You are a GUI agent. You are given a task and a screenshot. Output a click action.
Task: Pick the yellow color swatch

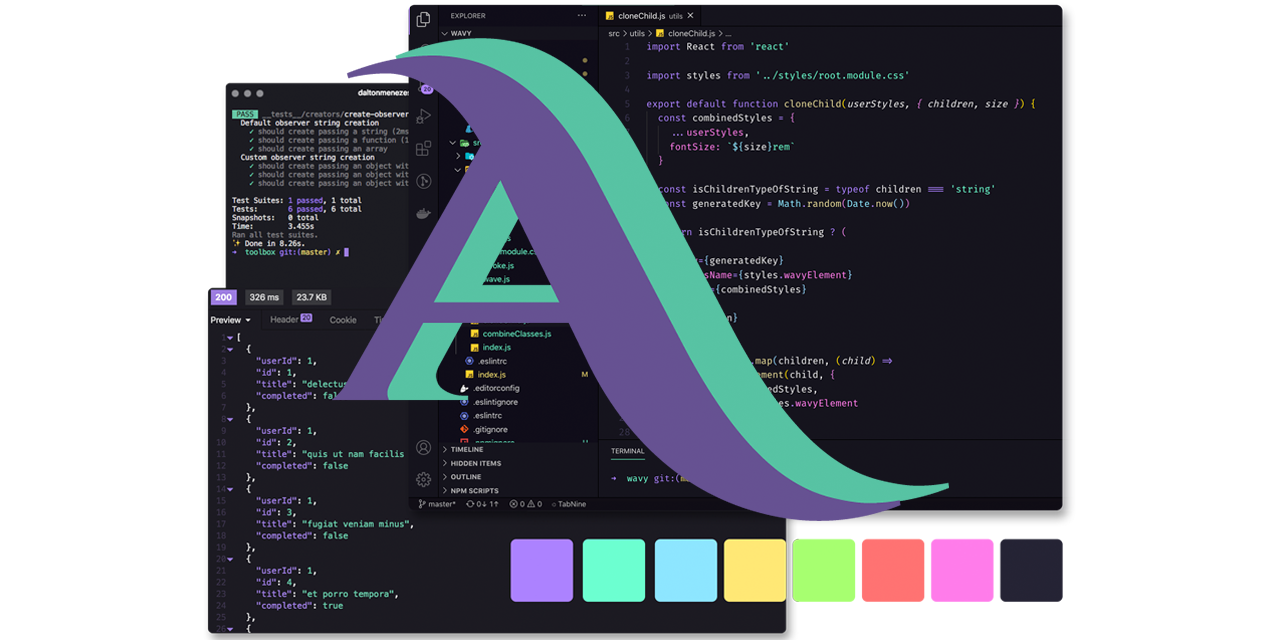pos(755,571)
